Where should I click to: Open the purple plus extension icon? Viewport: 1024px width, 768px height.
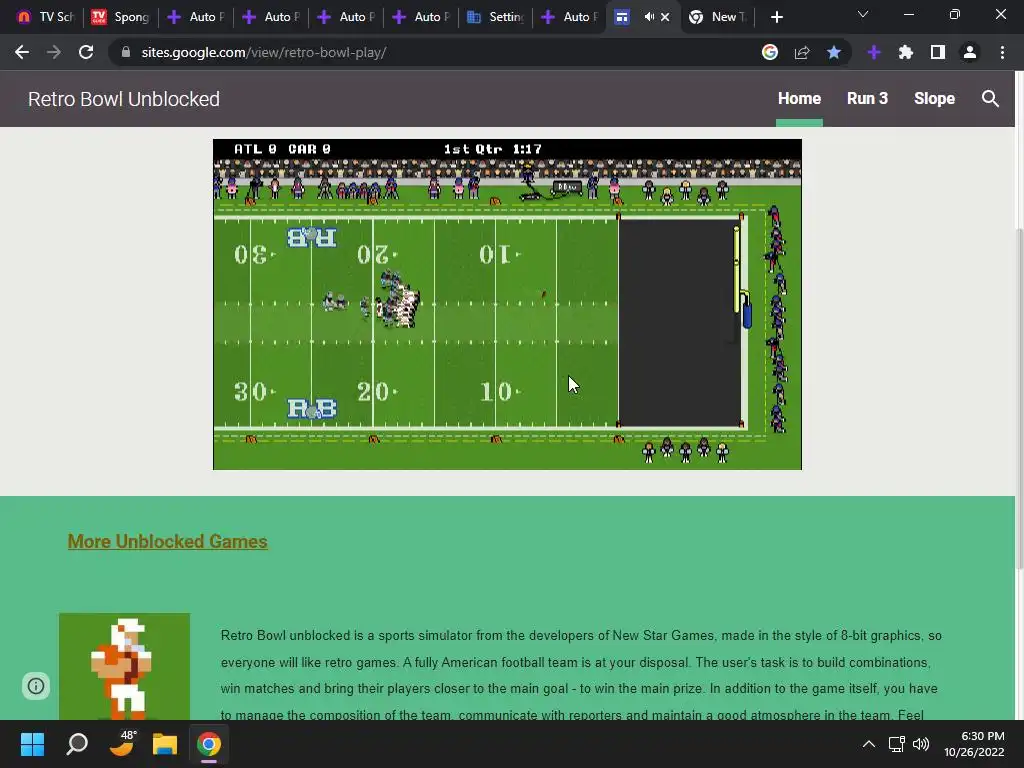874,52
